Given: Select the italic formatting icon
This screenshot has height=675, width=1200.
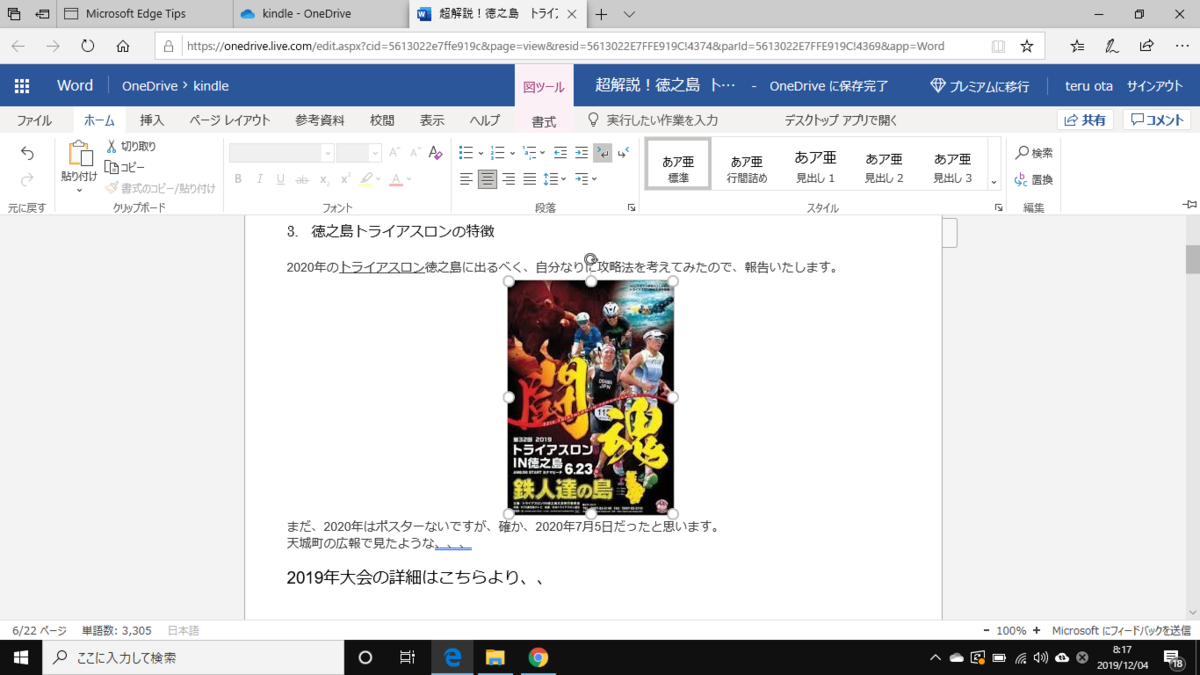Looking at the screenshot, I should 259,179.
